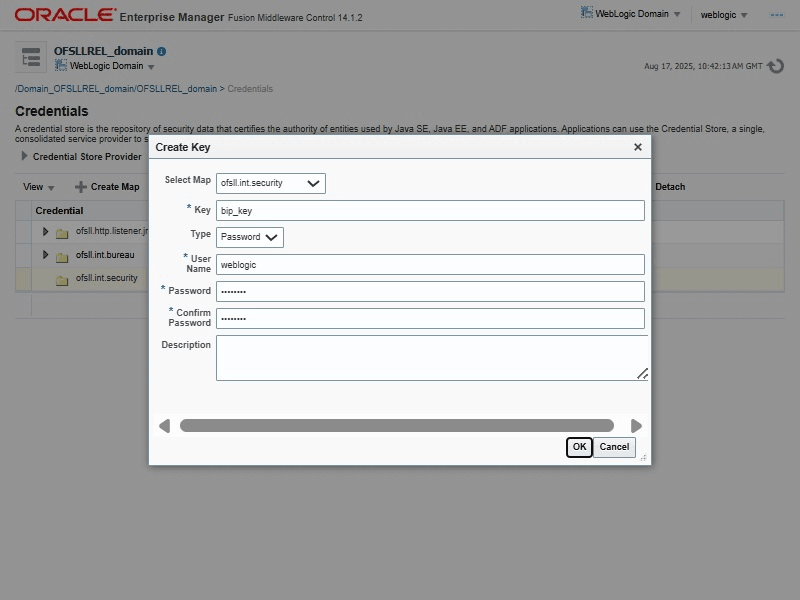Click the Description text area

point(432,358)
